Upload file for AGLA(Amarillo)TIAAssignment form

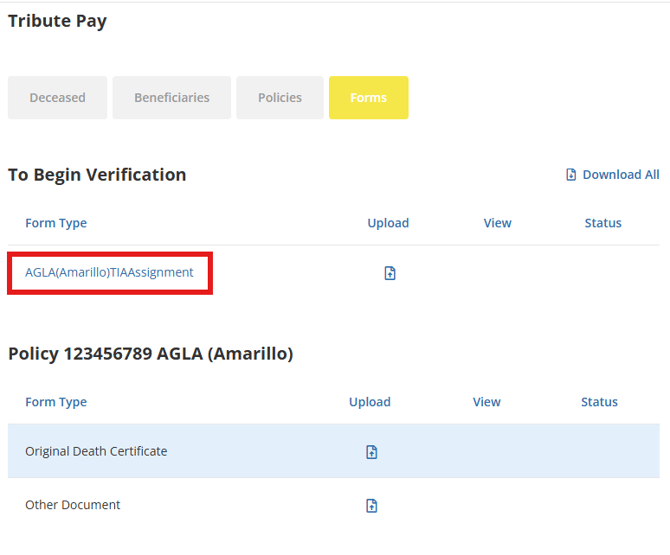pyautogui.click(x=390, y=273)
